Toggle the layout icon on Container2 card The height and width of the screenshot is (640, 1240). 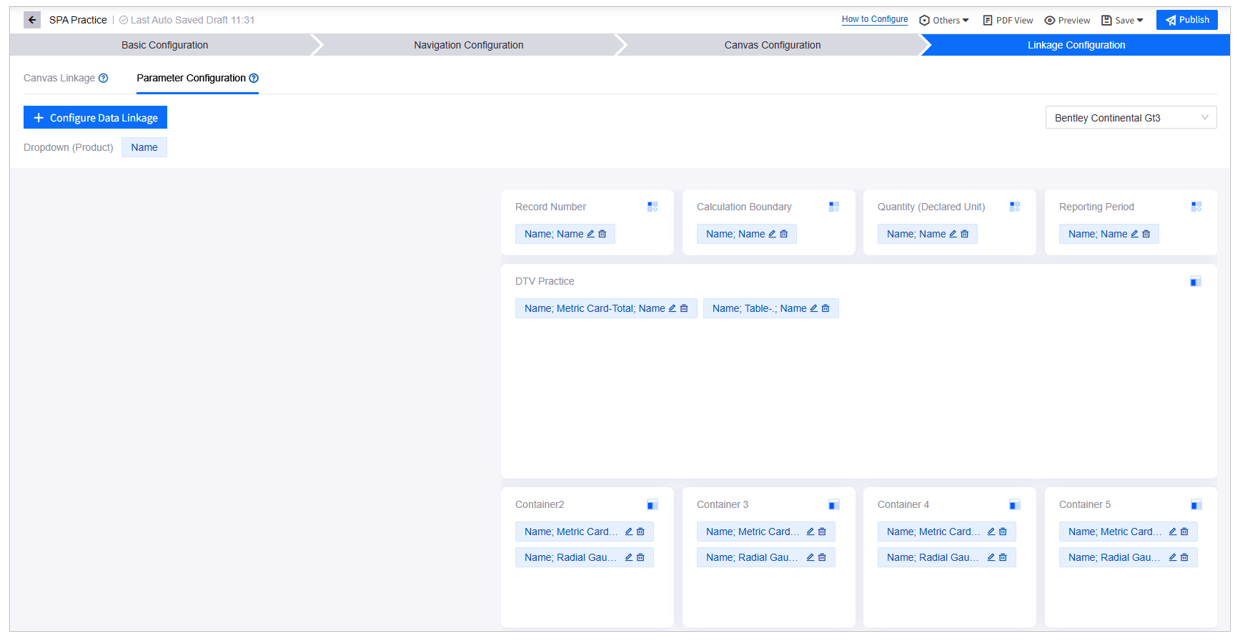tap(652, 505)
